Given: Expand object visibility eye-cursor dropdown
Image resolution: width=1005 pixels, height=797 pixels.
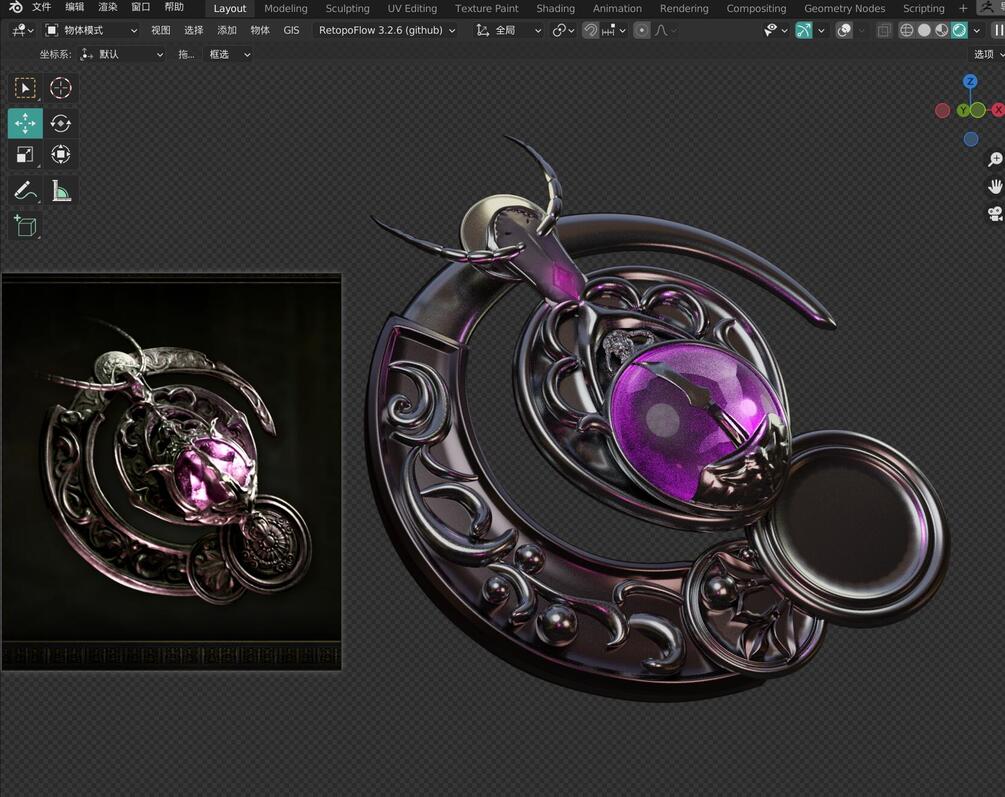Looking at the screenshot, I should pos(776,30).
